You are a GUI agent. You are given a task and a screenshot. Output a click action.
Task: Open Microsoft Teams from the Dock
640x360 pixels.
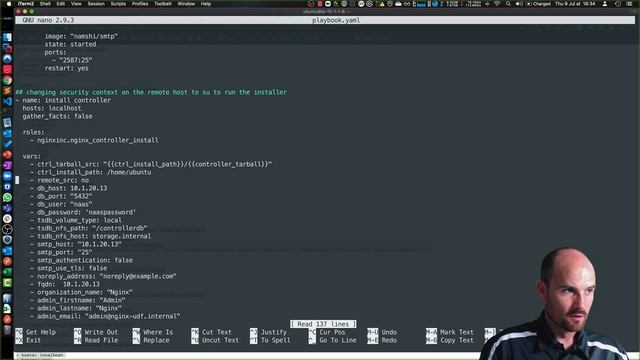[x=7, y=208]
